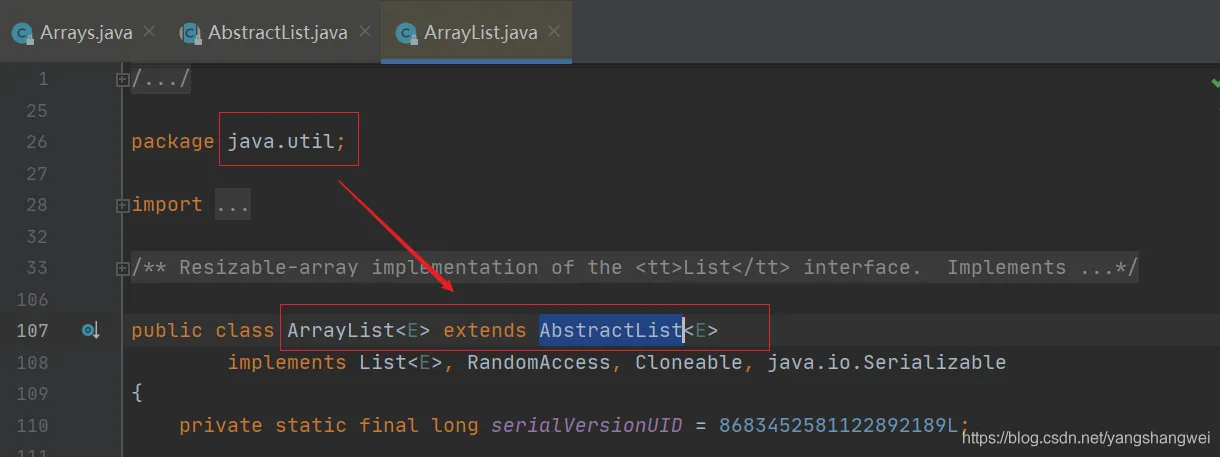
Task: Expand the folded Javadoc comment on line 33
Action: pyautogui.click(x=123, y=268)
